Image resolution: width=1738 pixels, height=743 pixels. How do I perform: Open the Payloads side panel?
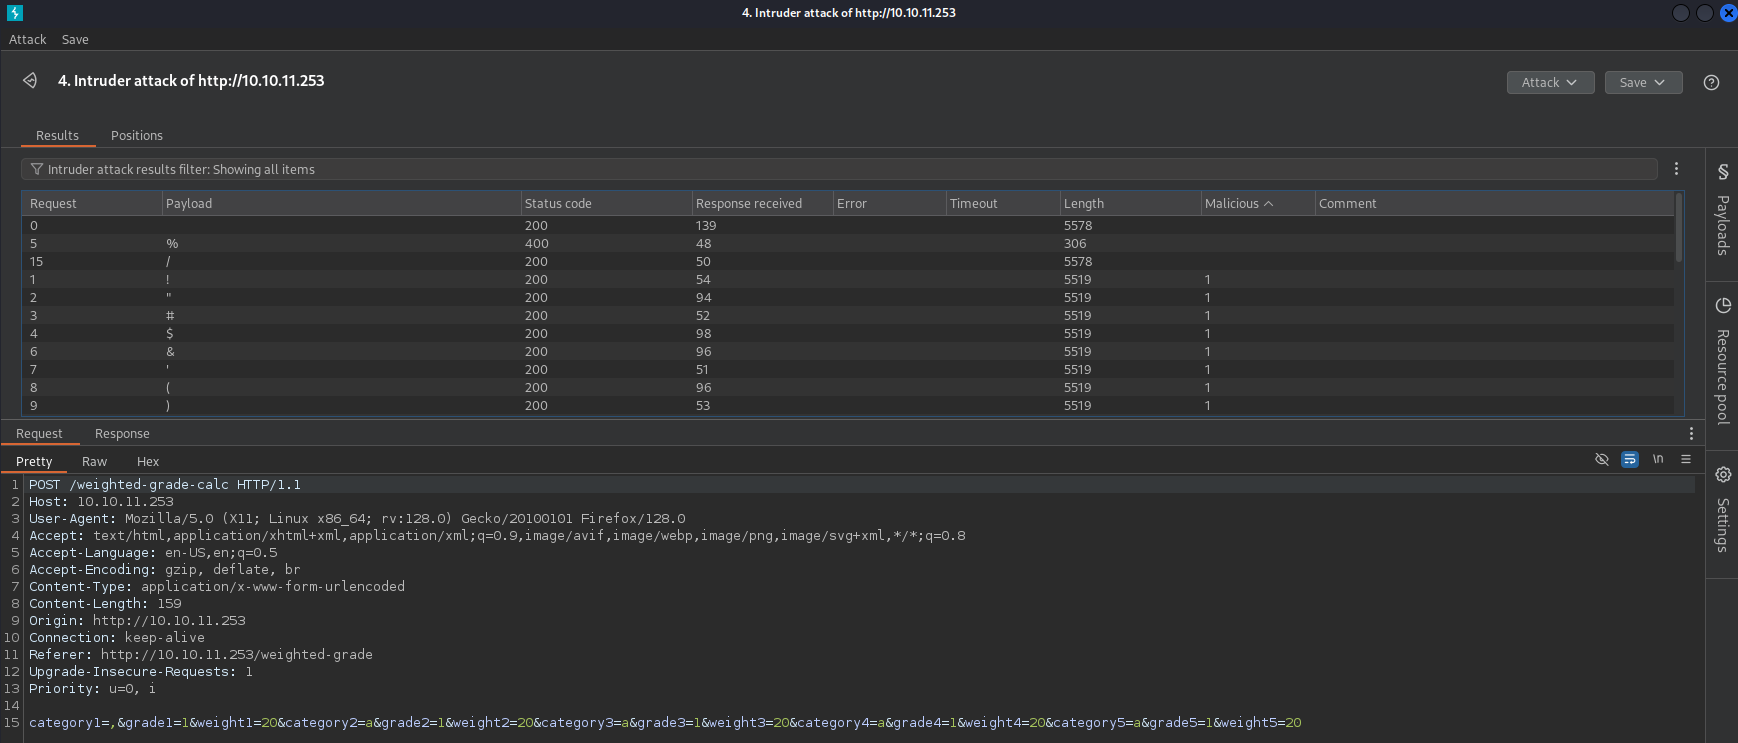click(x=1722, y=211)
